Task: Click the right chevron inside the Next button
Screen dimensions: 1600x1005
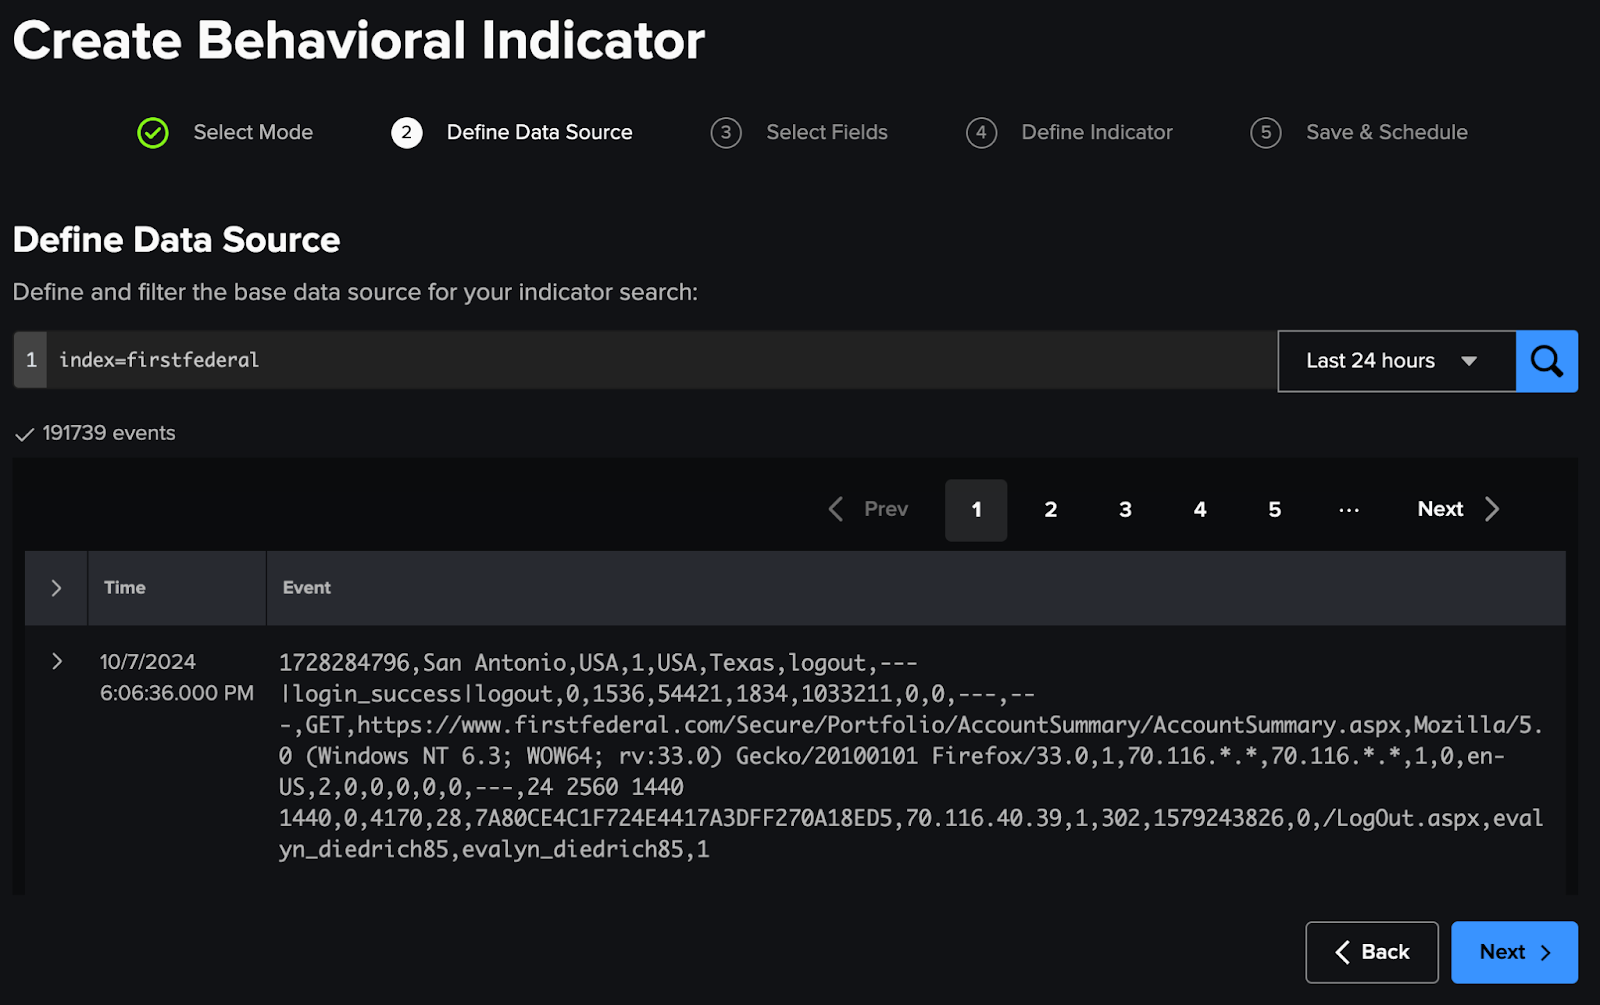Action: (1491, 509)
